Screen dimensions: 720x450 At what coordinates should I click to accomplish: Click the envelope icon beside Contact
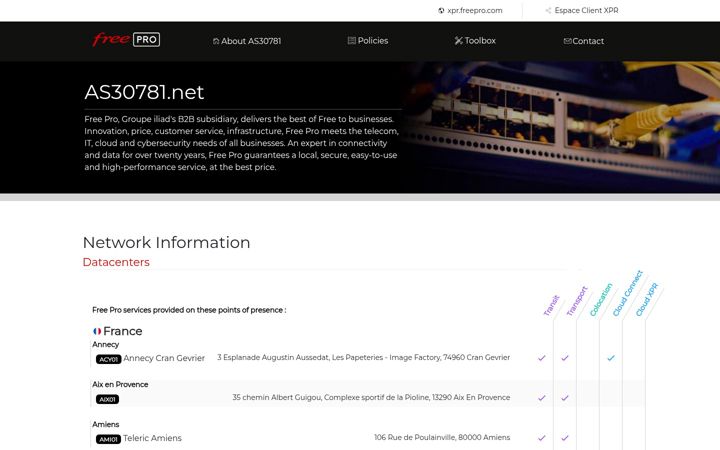[568, 41]
